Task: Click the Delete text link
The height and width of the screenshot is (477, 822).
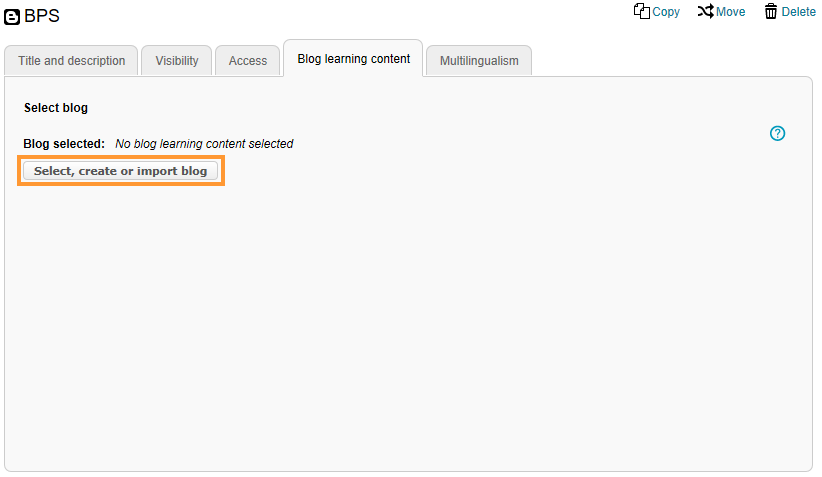Action: point(799,12)
